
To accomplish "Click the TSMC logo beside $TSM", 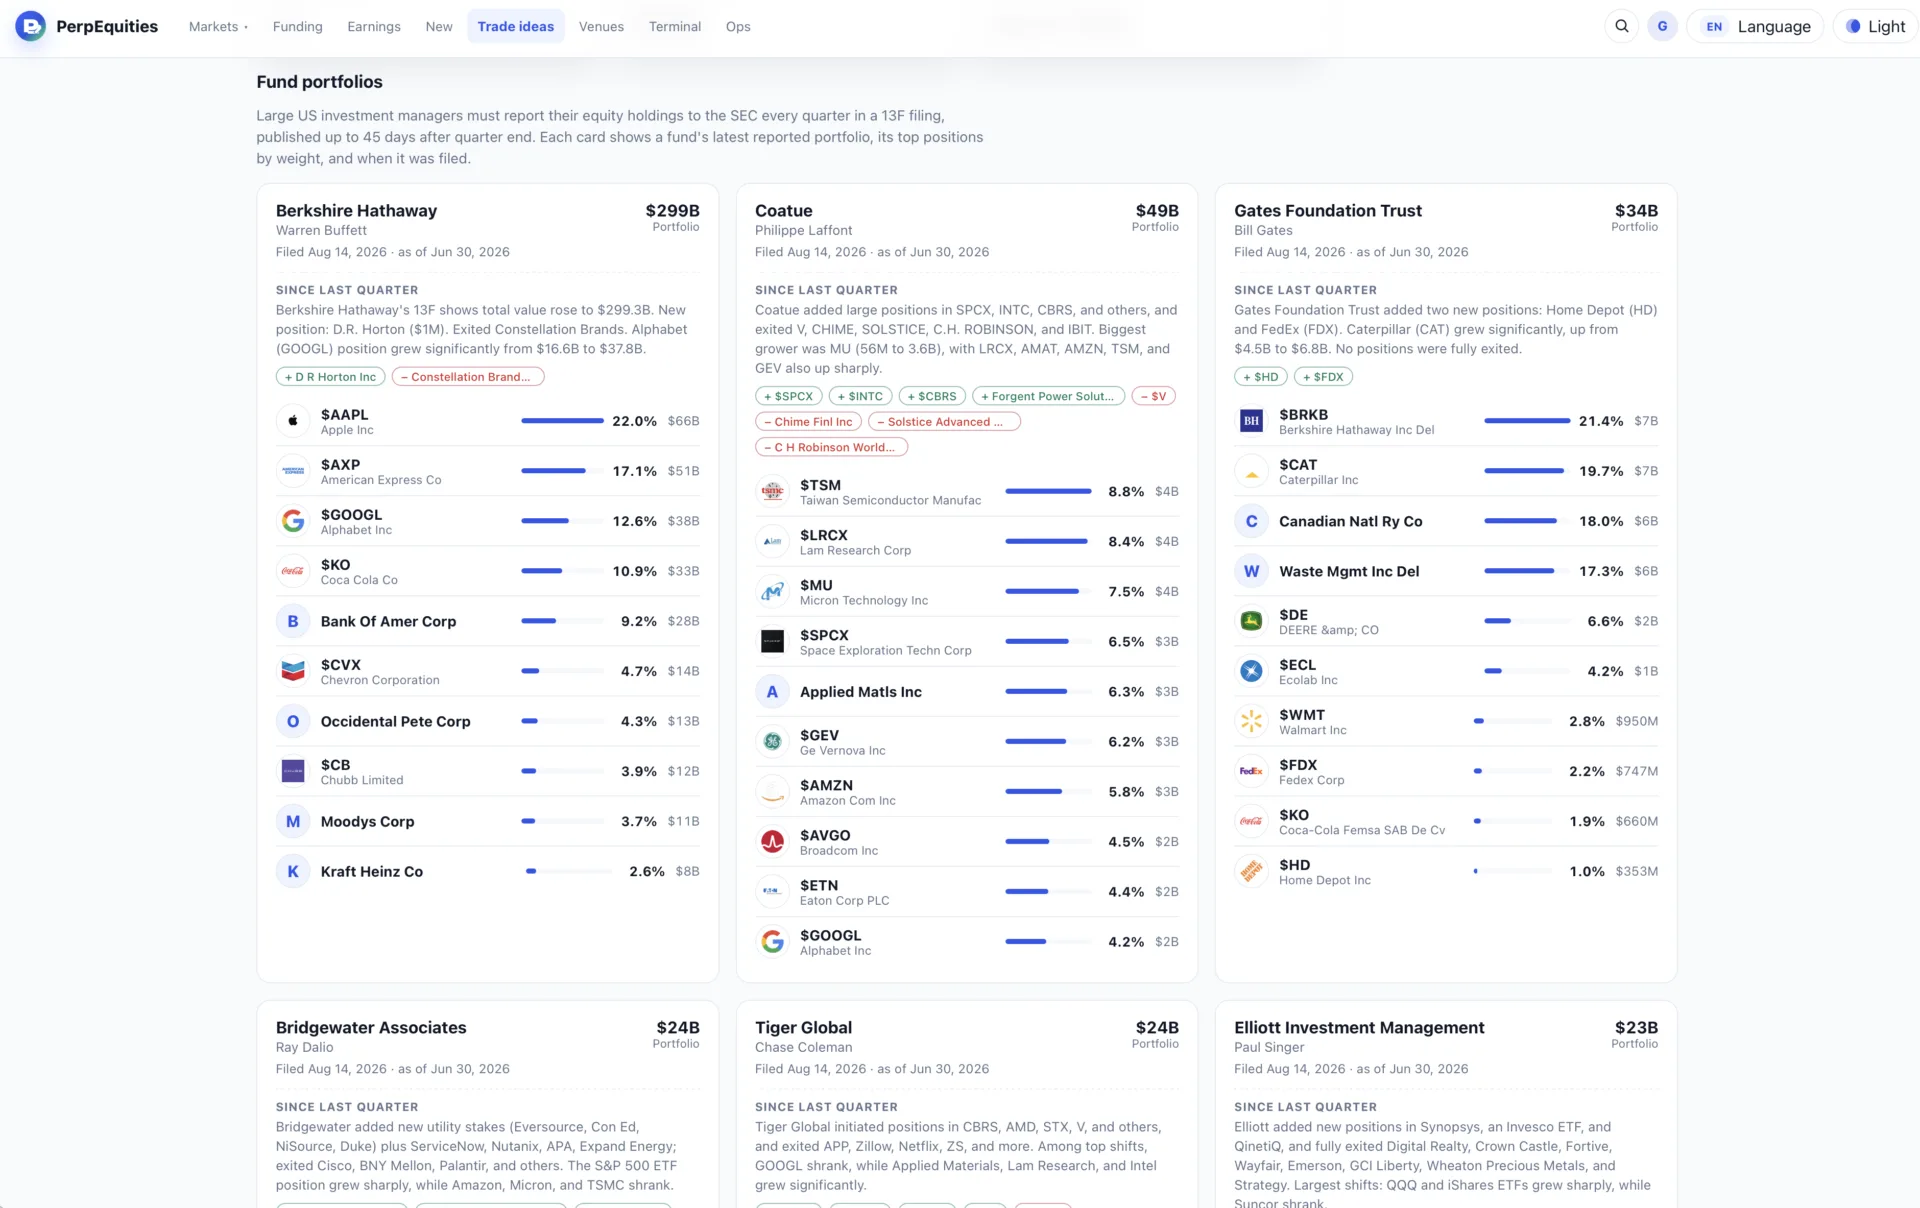I will click(772, 491).
